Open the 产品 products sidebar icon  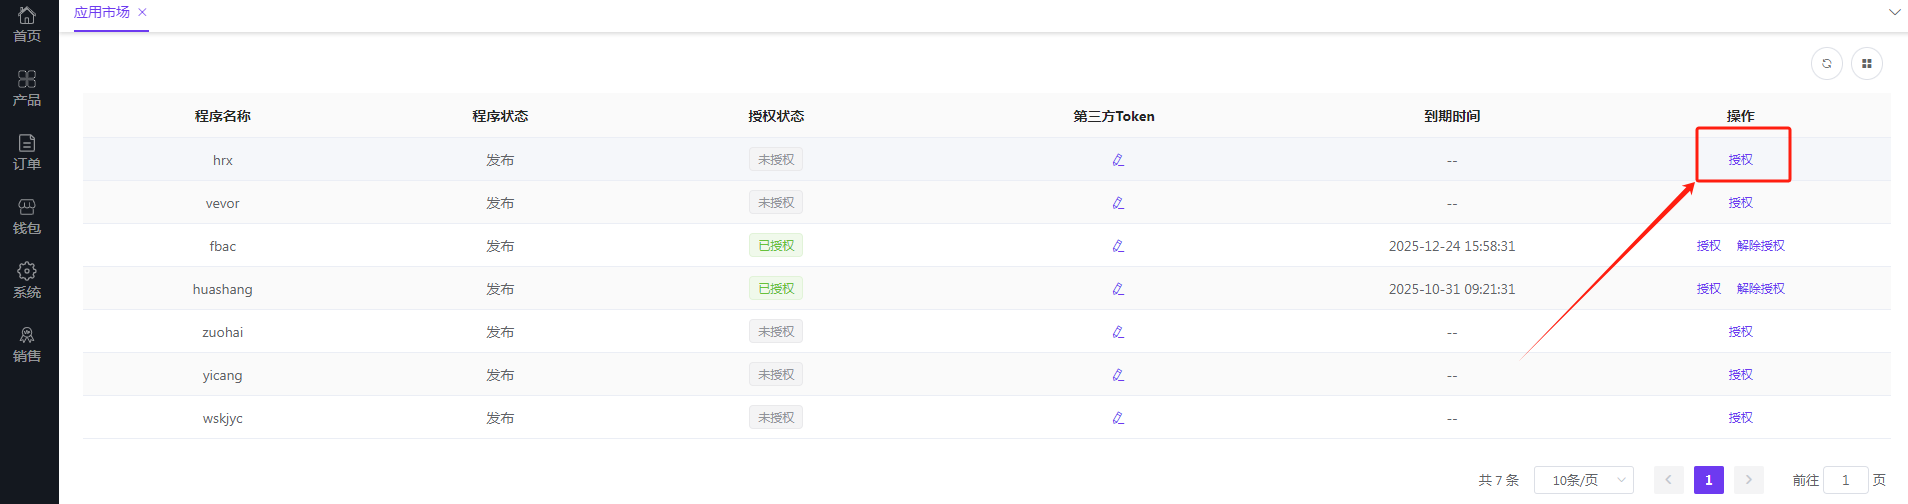click(x=27, y=88)
